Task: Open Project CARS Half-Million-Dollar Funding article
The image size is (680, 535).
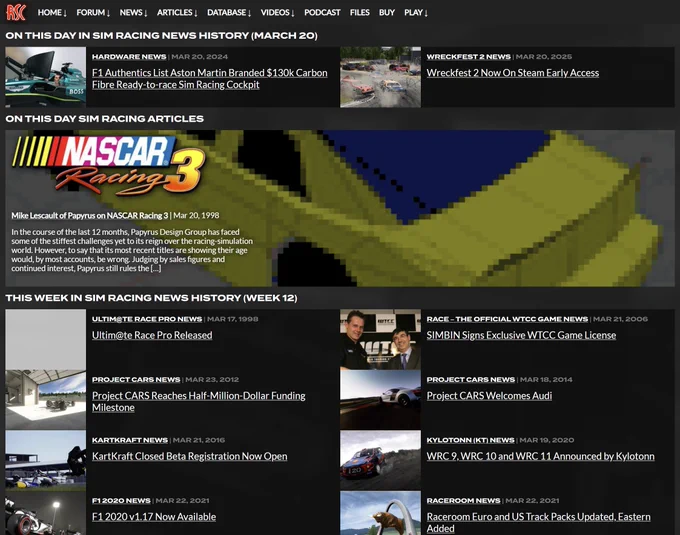Action: pyautogui.click(x=199, y=401)
